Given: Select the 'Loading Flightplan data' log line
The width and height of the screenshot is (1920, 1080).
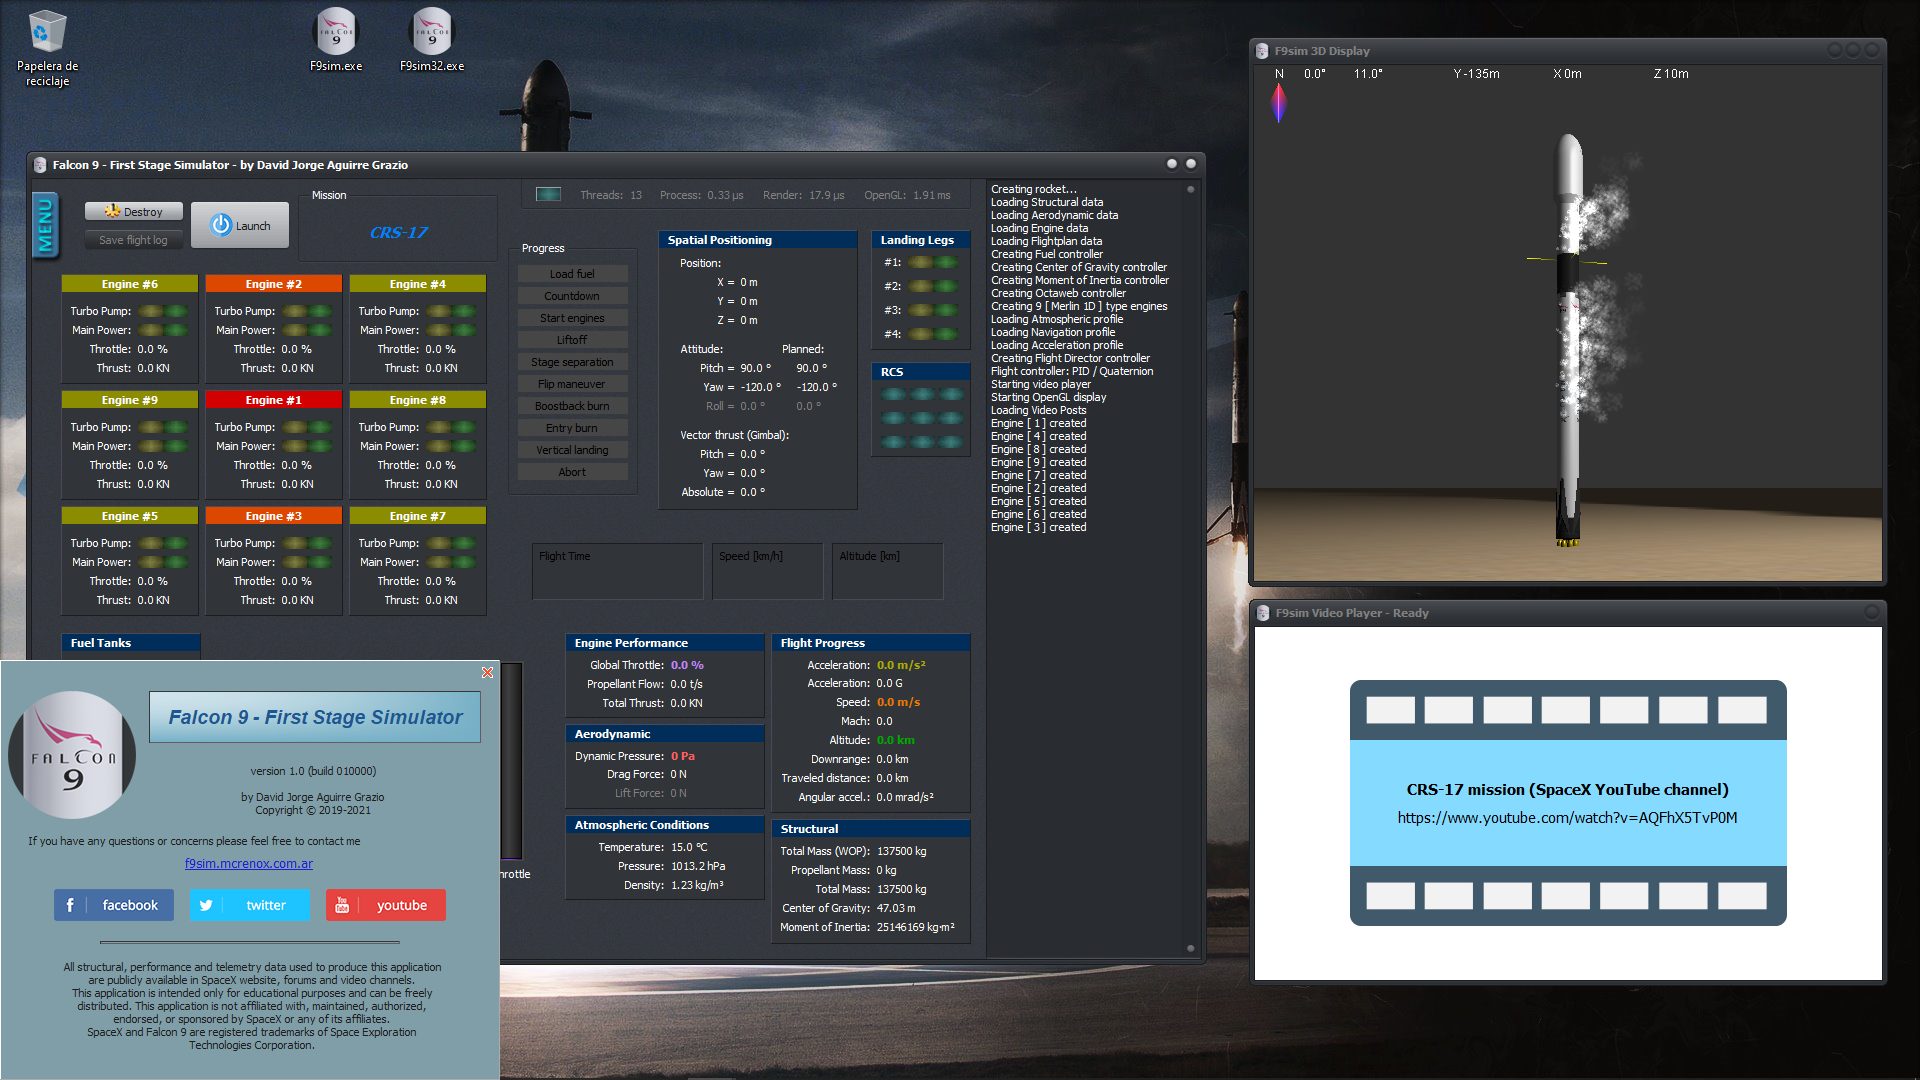Looking at the screenshot, I should [1046, 241].
